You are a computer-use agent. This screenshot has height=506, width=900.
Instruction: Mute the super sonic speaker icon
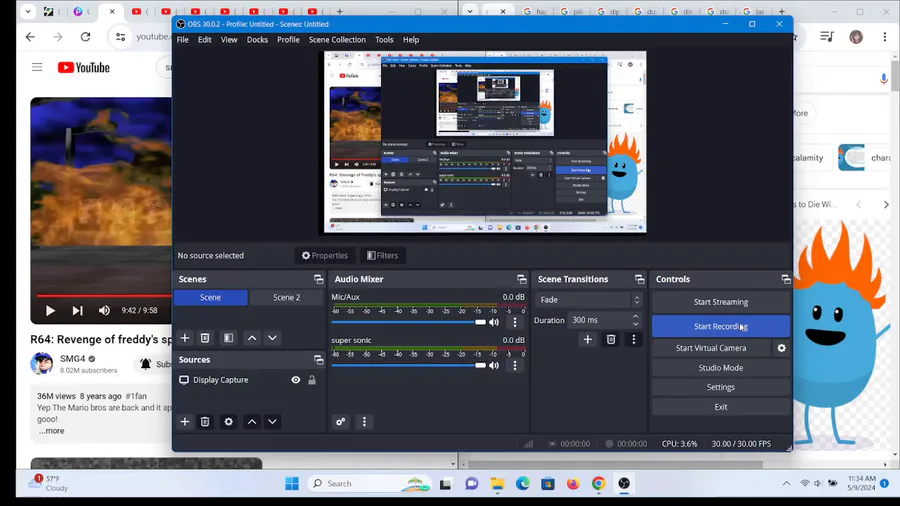(494, 365)
